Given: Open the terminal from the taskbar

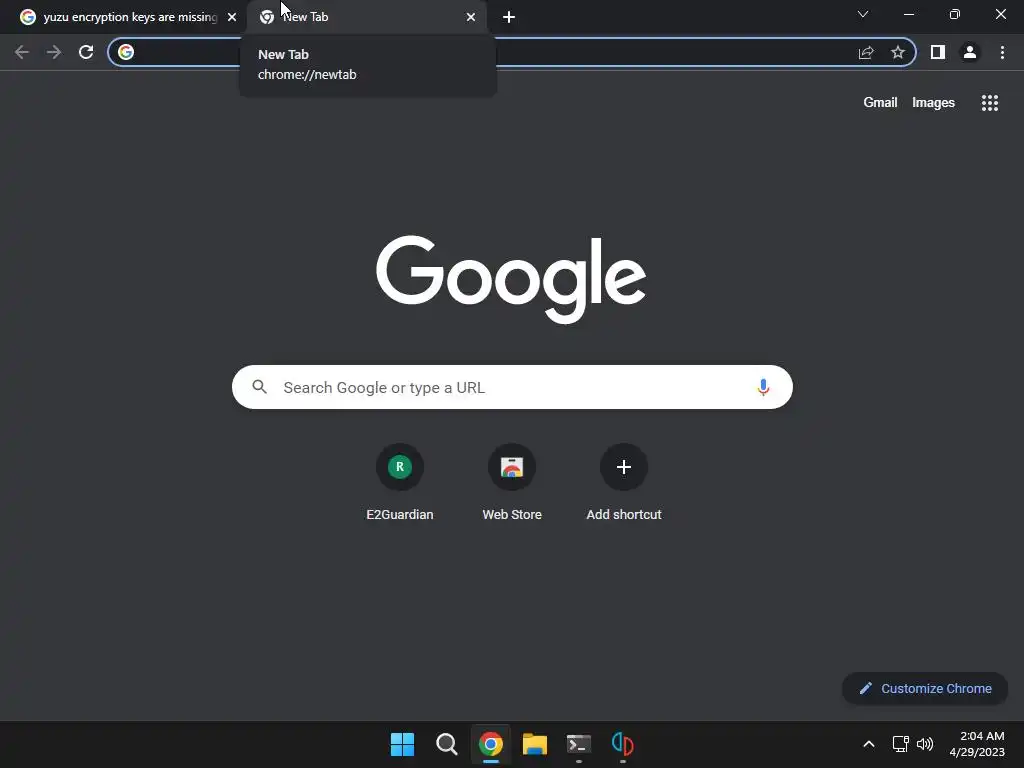Looking at the screenshot, I should coord(579,744).
